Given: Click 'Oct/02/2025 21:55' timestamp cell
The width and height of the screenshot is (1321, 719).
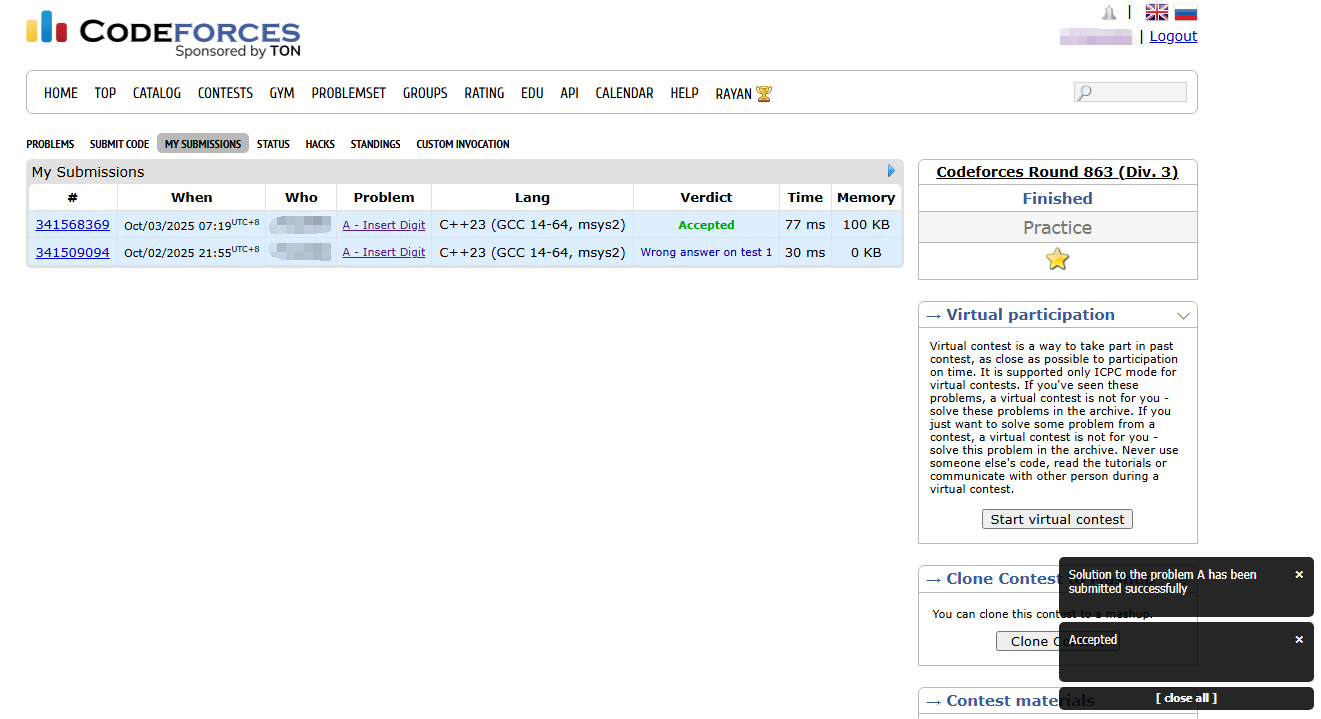Looking at the screenshot, I should (x=191, y=252).
